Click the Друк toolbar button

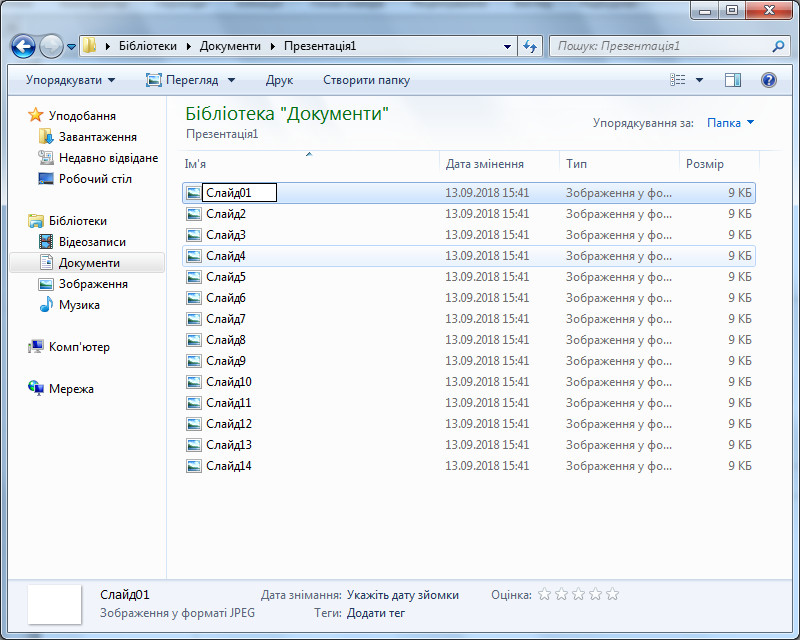[279, 80]
